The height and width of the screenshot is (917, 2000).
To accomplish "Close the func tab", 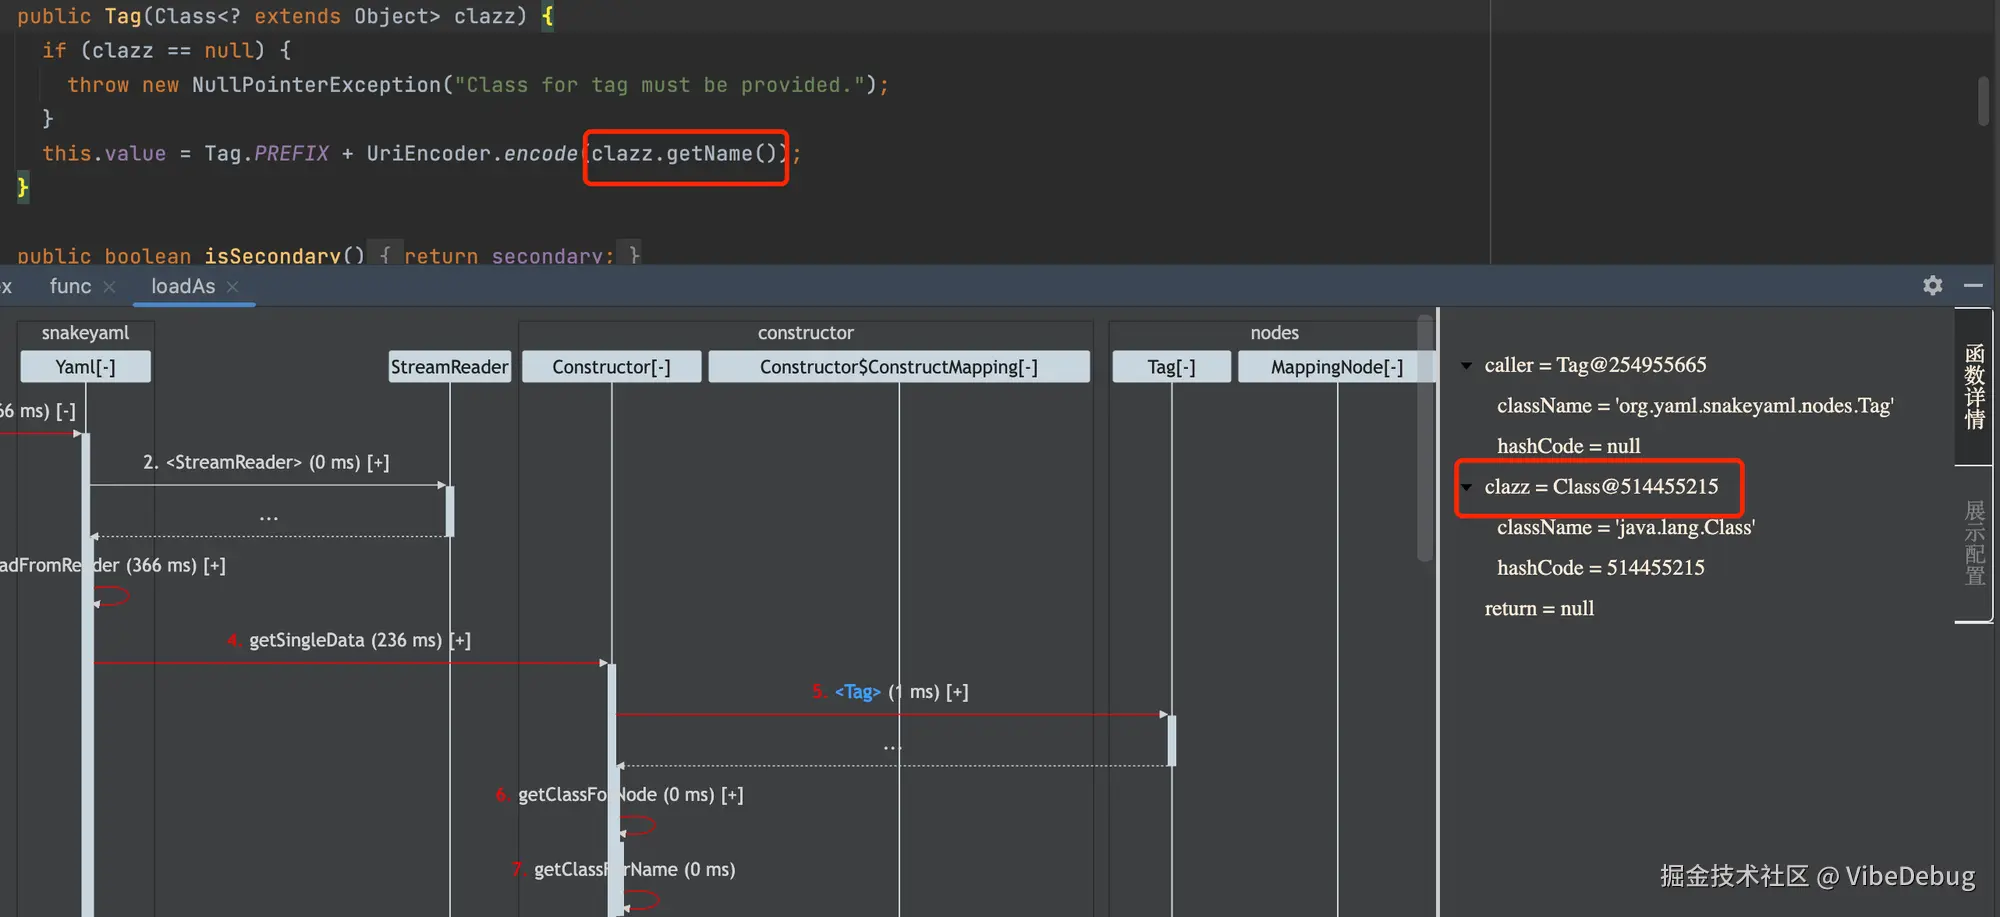I will [109, 287].
